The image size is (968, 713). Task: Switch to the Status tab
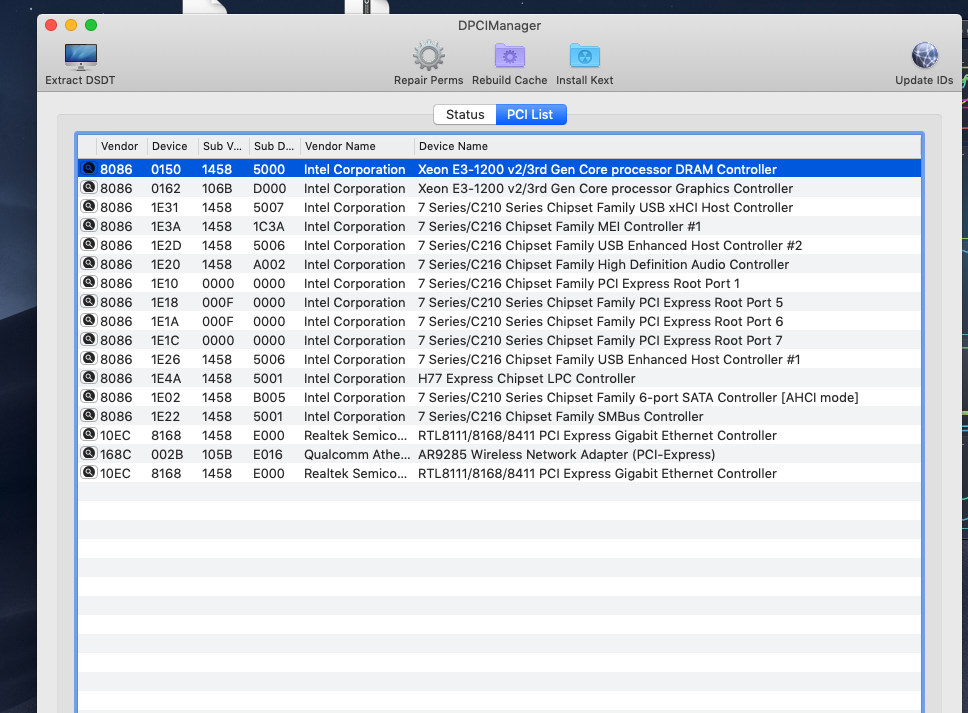(465, 114)
